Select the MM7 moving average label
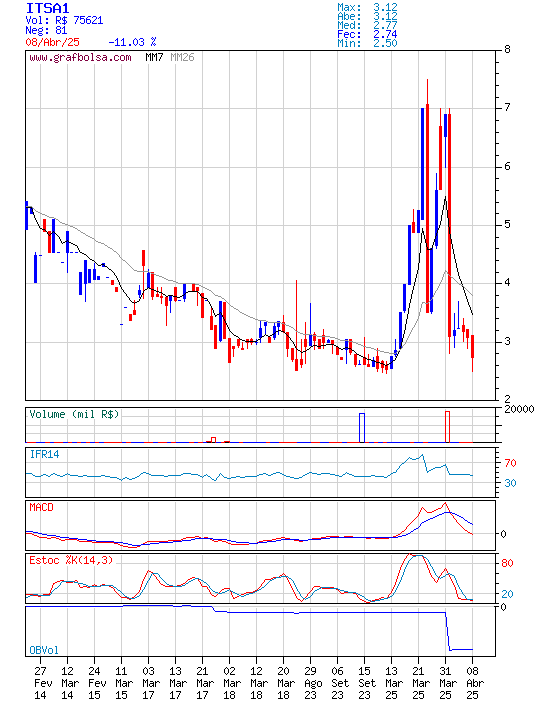Image resolution: width=545 pixels, height=720 pixels. point(154,57)
